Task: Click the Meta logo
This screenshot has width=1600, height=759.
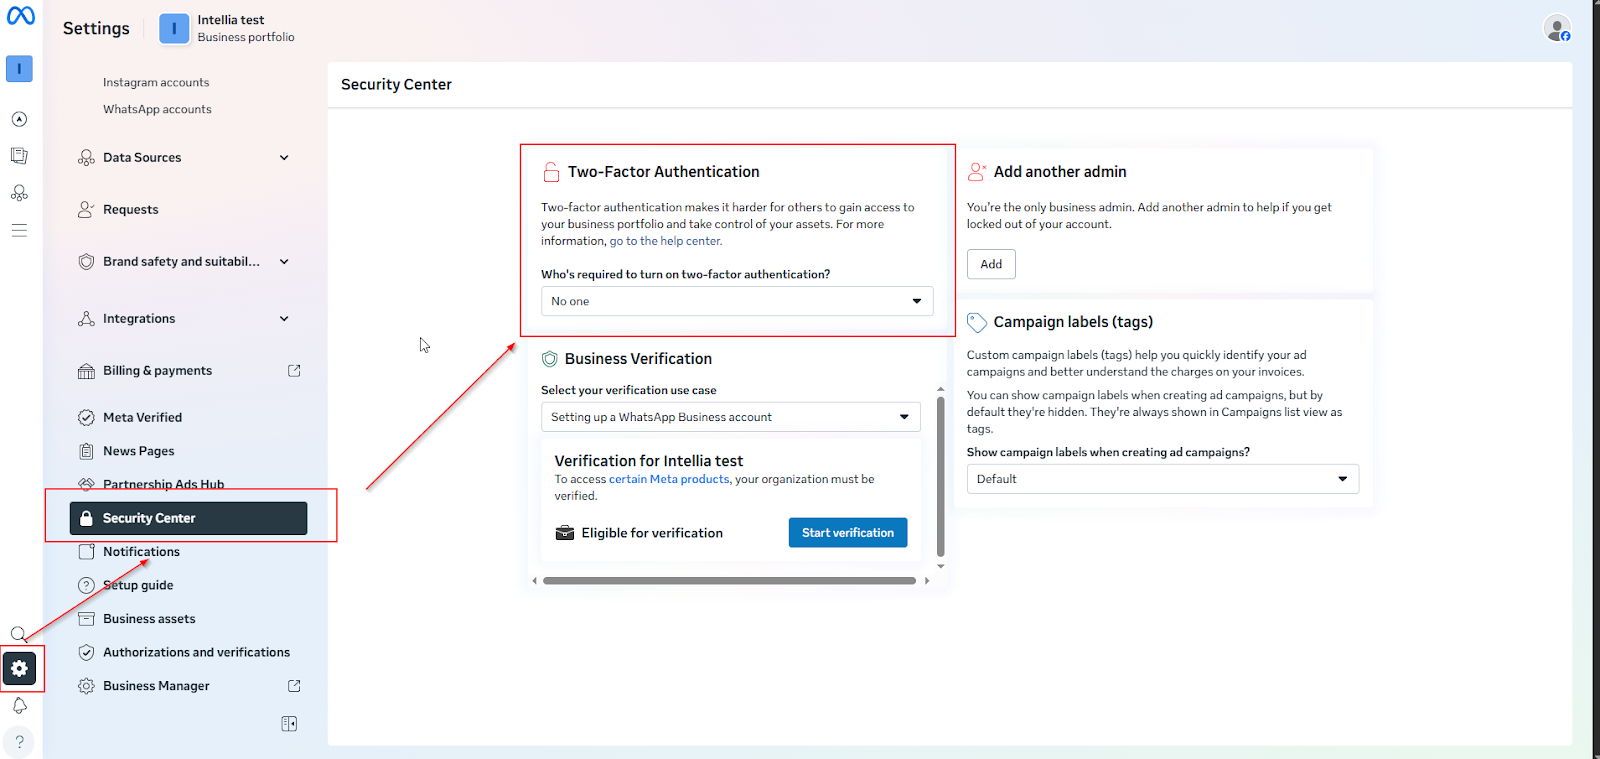Action: [x=20, y=16]
